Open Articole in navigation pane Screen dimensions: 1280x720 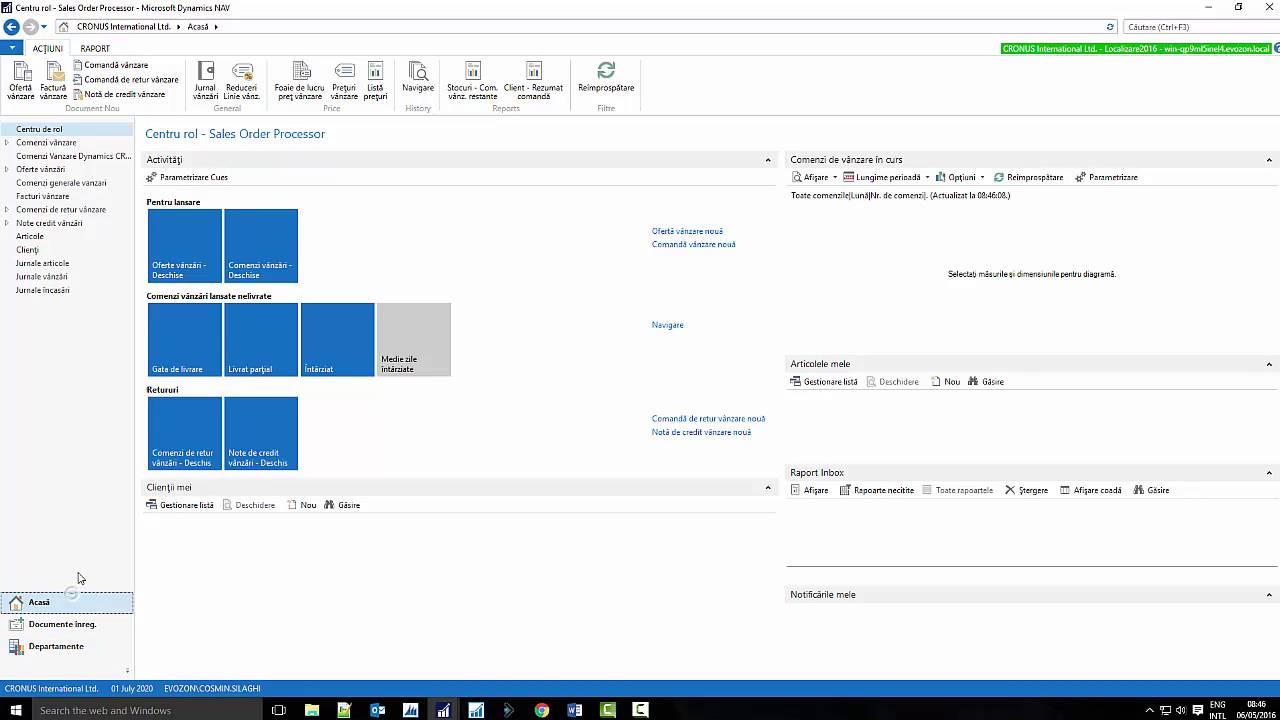point(30,236)
